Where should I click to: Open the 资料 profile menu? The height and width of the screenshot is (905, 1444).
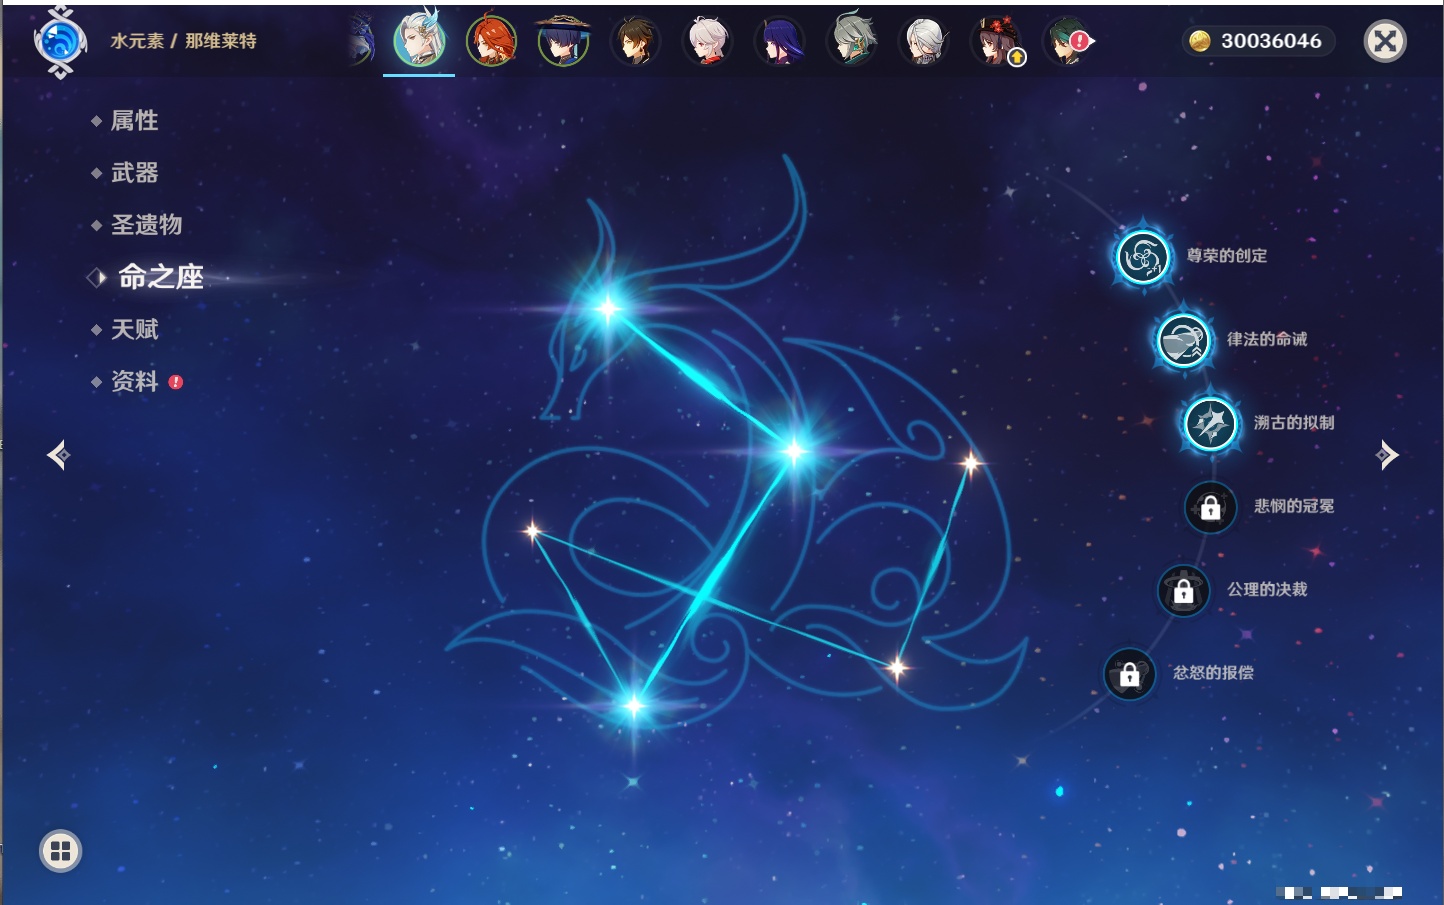[134, 381]
